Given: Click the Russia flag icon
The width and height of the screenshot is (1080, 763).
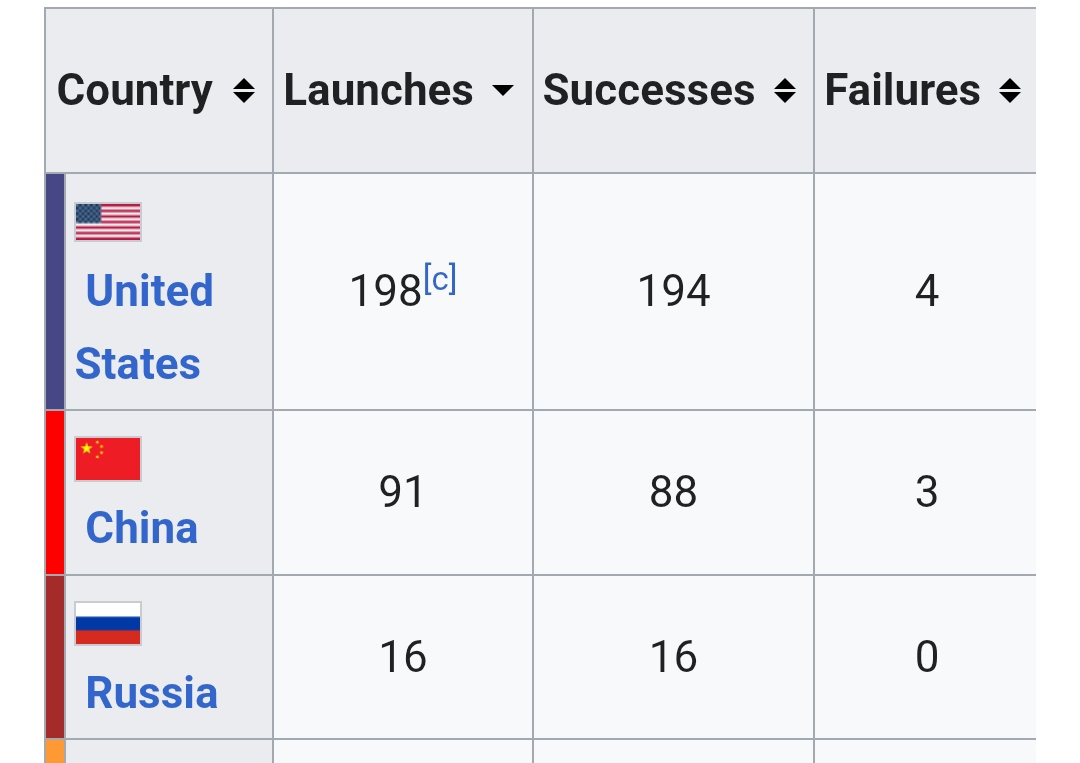Looking at the screenshot, I should 108,624.
